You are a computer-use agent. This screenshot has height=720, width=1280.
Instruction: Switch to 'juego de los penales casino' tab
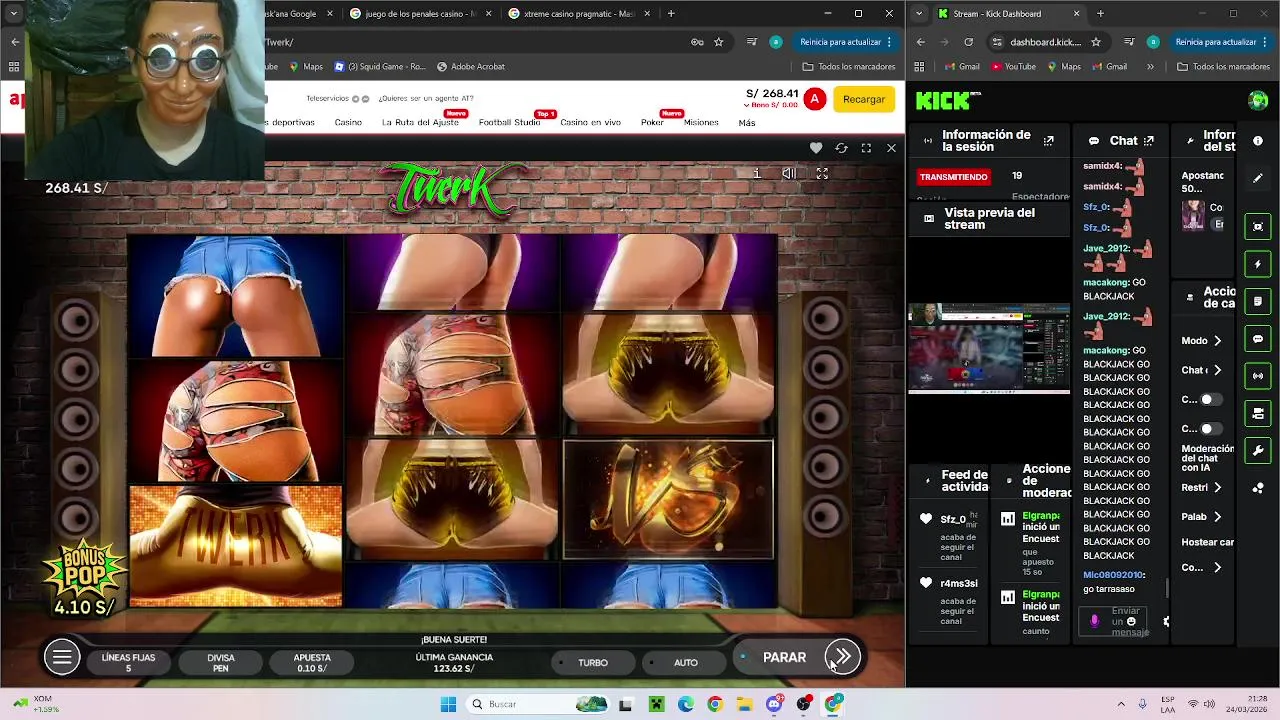(x=420, y=14)
